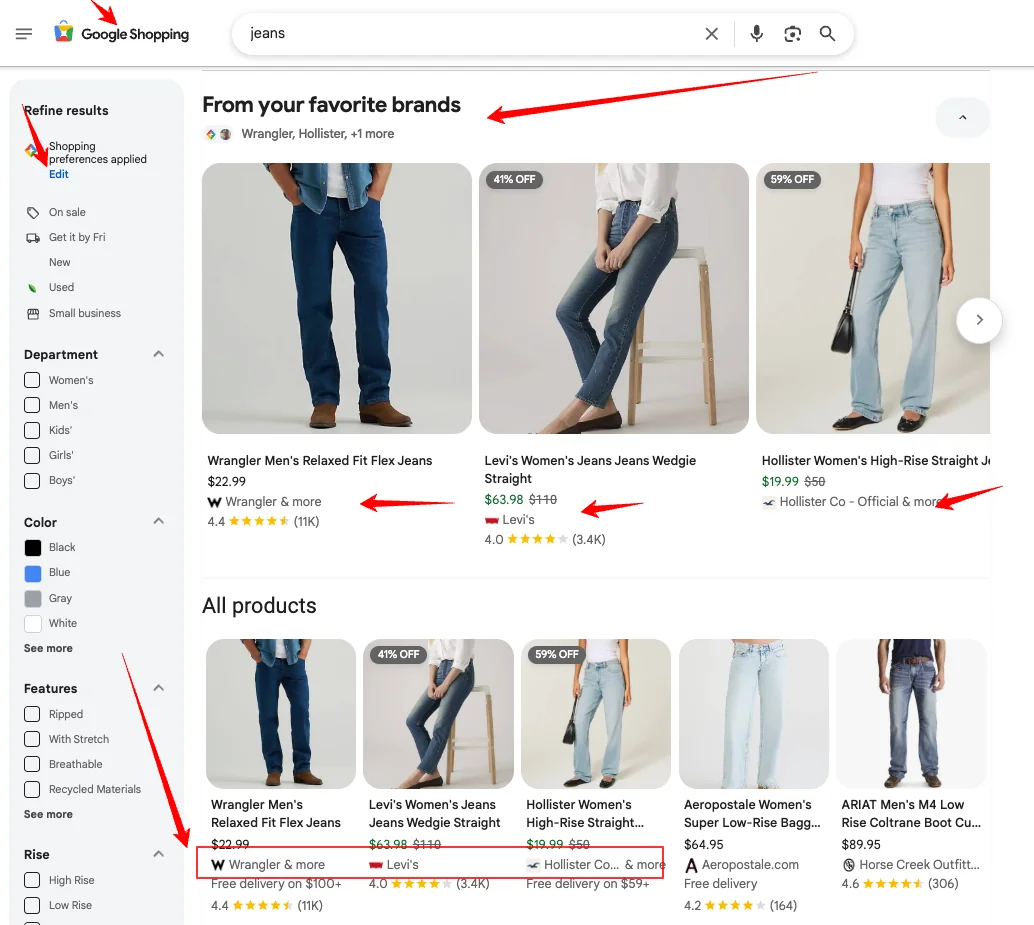
Task: Enable the Ripped feature filter
Action: coord(32,715)
